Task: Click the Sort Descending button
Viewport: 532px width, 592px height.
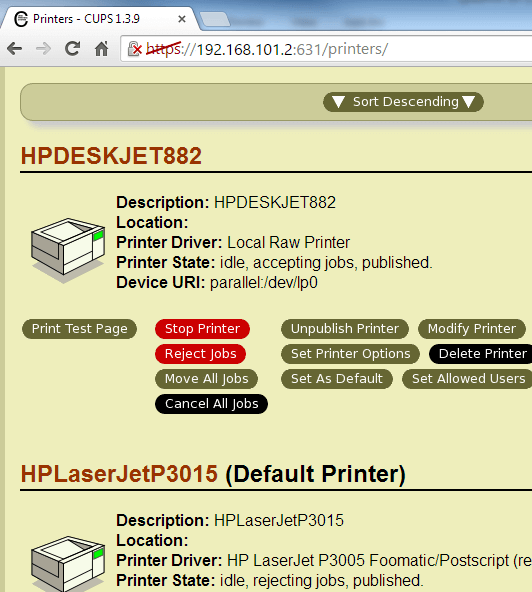Action: (x=403, y=102)
